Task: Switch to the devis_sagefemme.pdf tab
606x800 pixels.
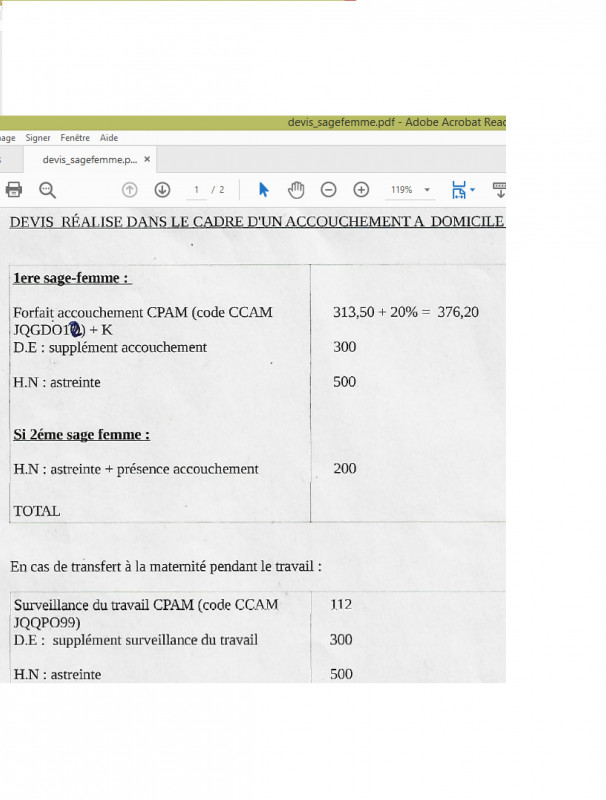Action: click(x=89, y=160)
